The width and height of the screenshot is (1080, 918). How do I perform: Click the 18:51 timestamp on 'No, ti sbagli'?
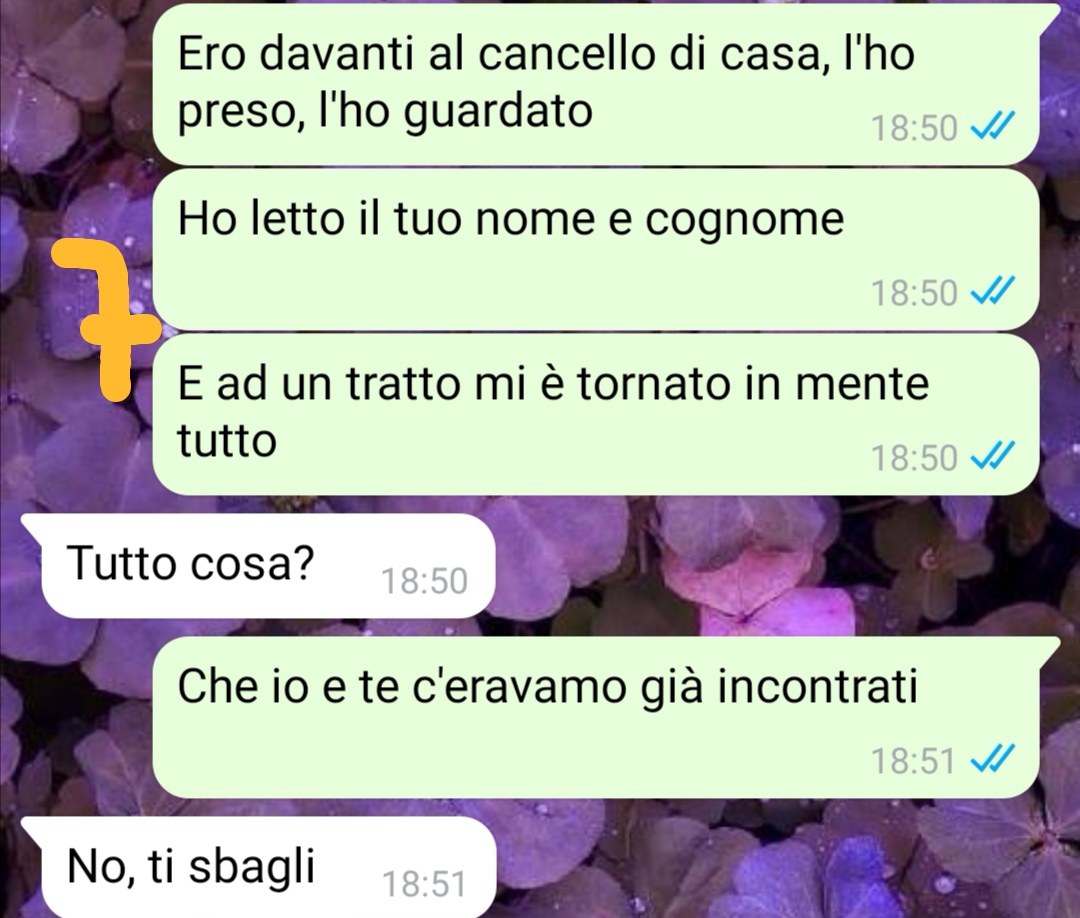click(x=424, y=884)
